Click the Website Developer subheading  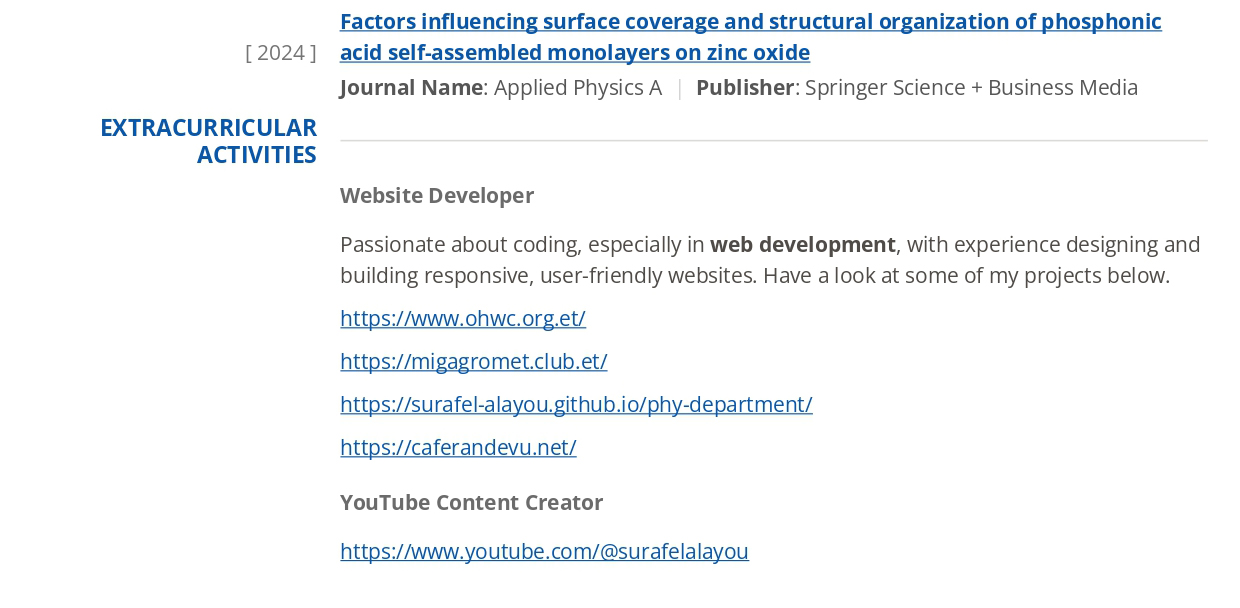(x=436, y=195)
